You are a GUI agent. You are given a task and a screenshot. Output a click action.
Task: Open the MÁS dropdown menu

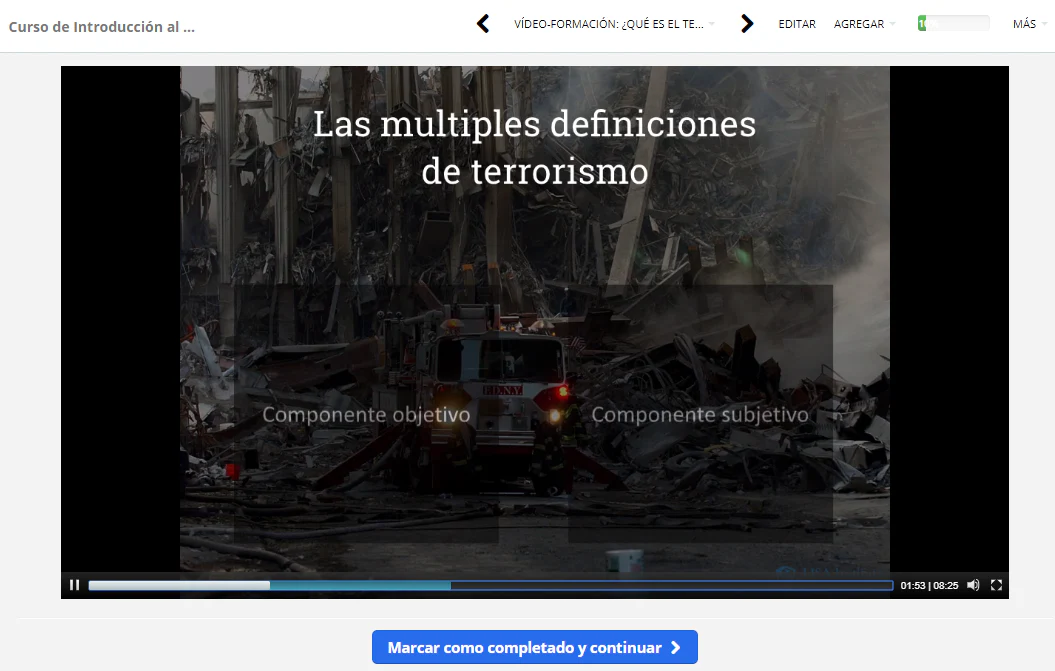click(1029, 24)
